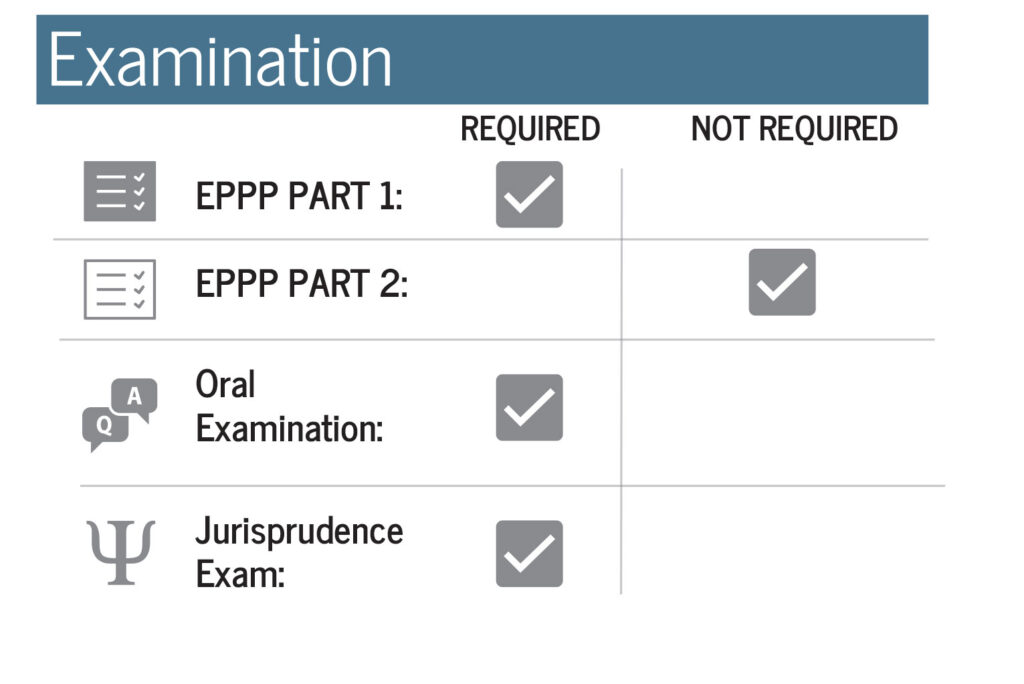This screenshot has height=684, width=1024.
Task: Click the 'Q' question speech bubble icon
Action: point(104,428)
